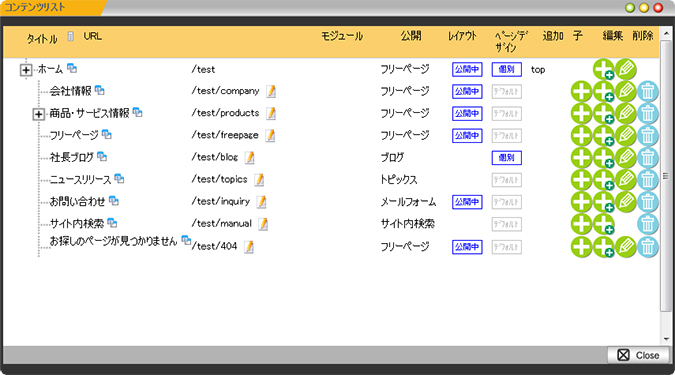Select the 社長ブログ tree item
This screenshot has width=675, height=375.
pyautogui.click(x=71, y=158)
